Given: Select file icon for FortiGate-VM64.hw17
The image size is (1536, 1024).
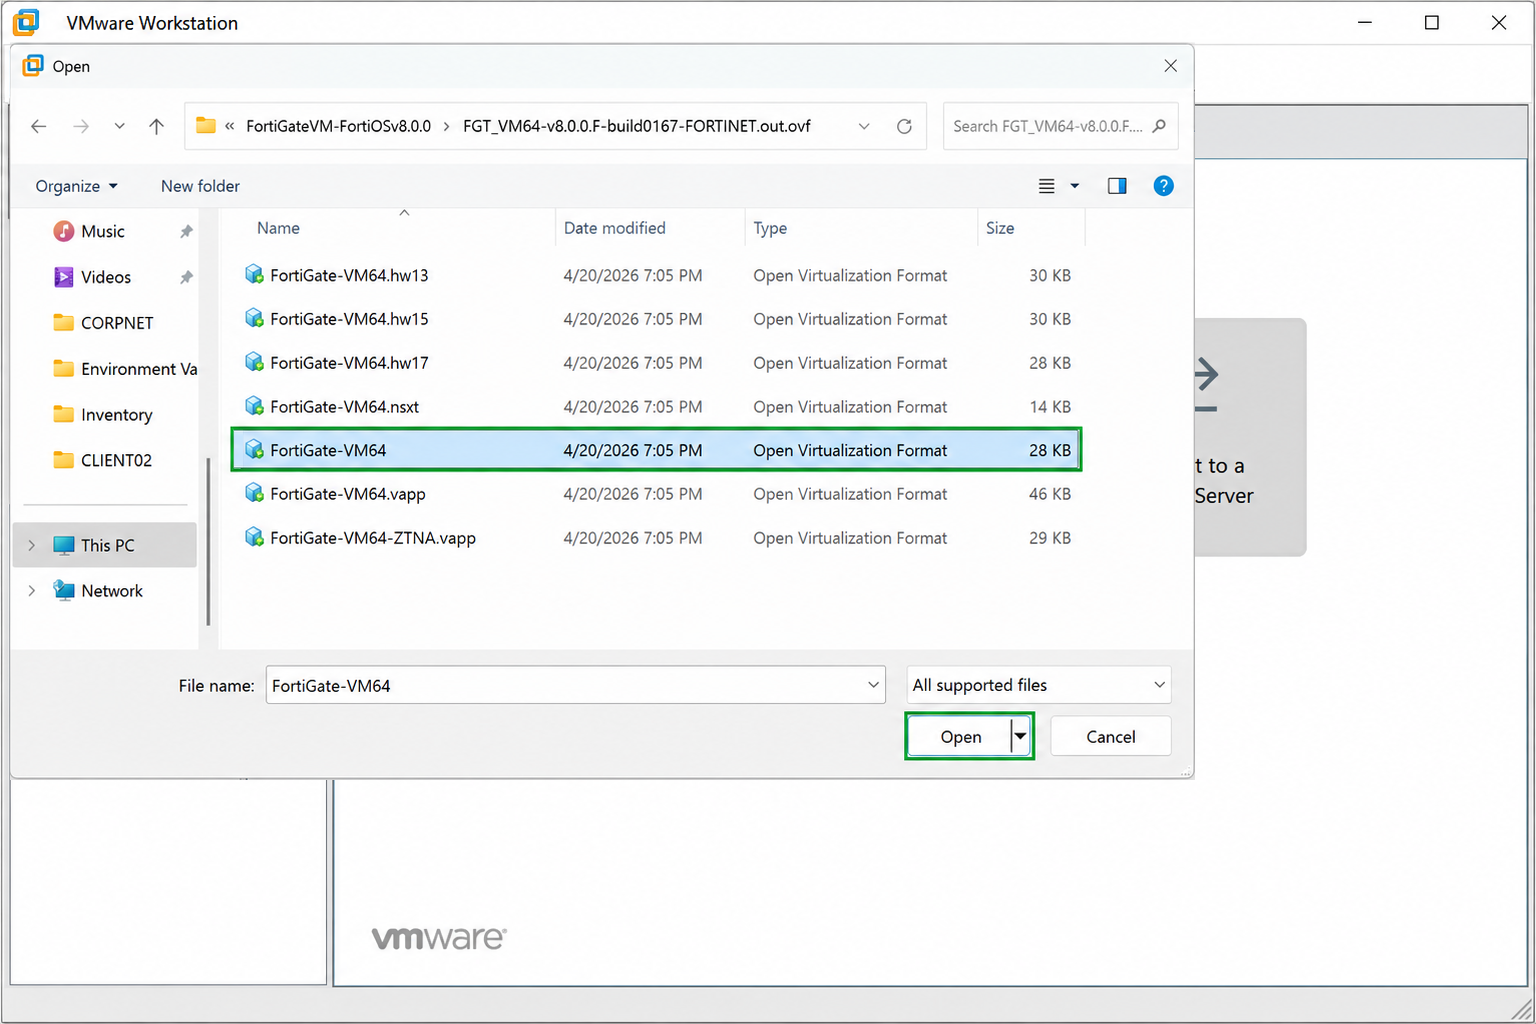Looking at the screenshot, I should pyautogui.click(x=254, y=362).
